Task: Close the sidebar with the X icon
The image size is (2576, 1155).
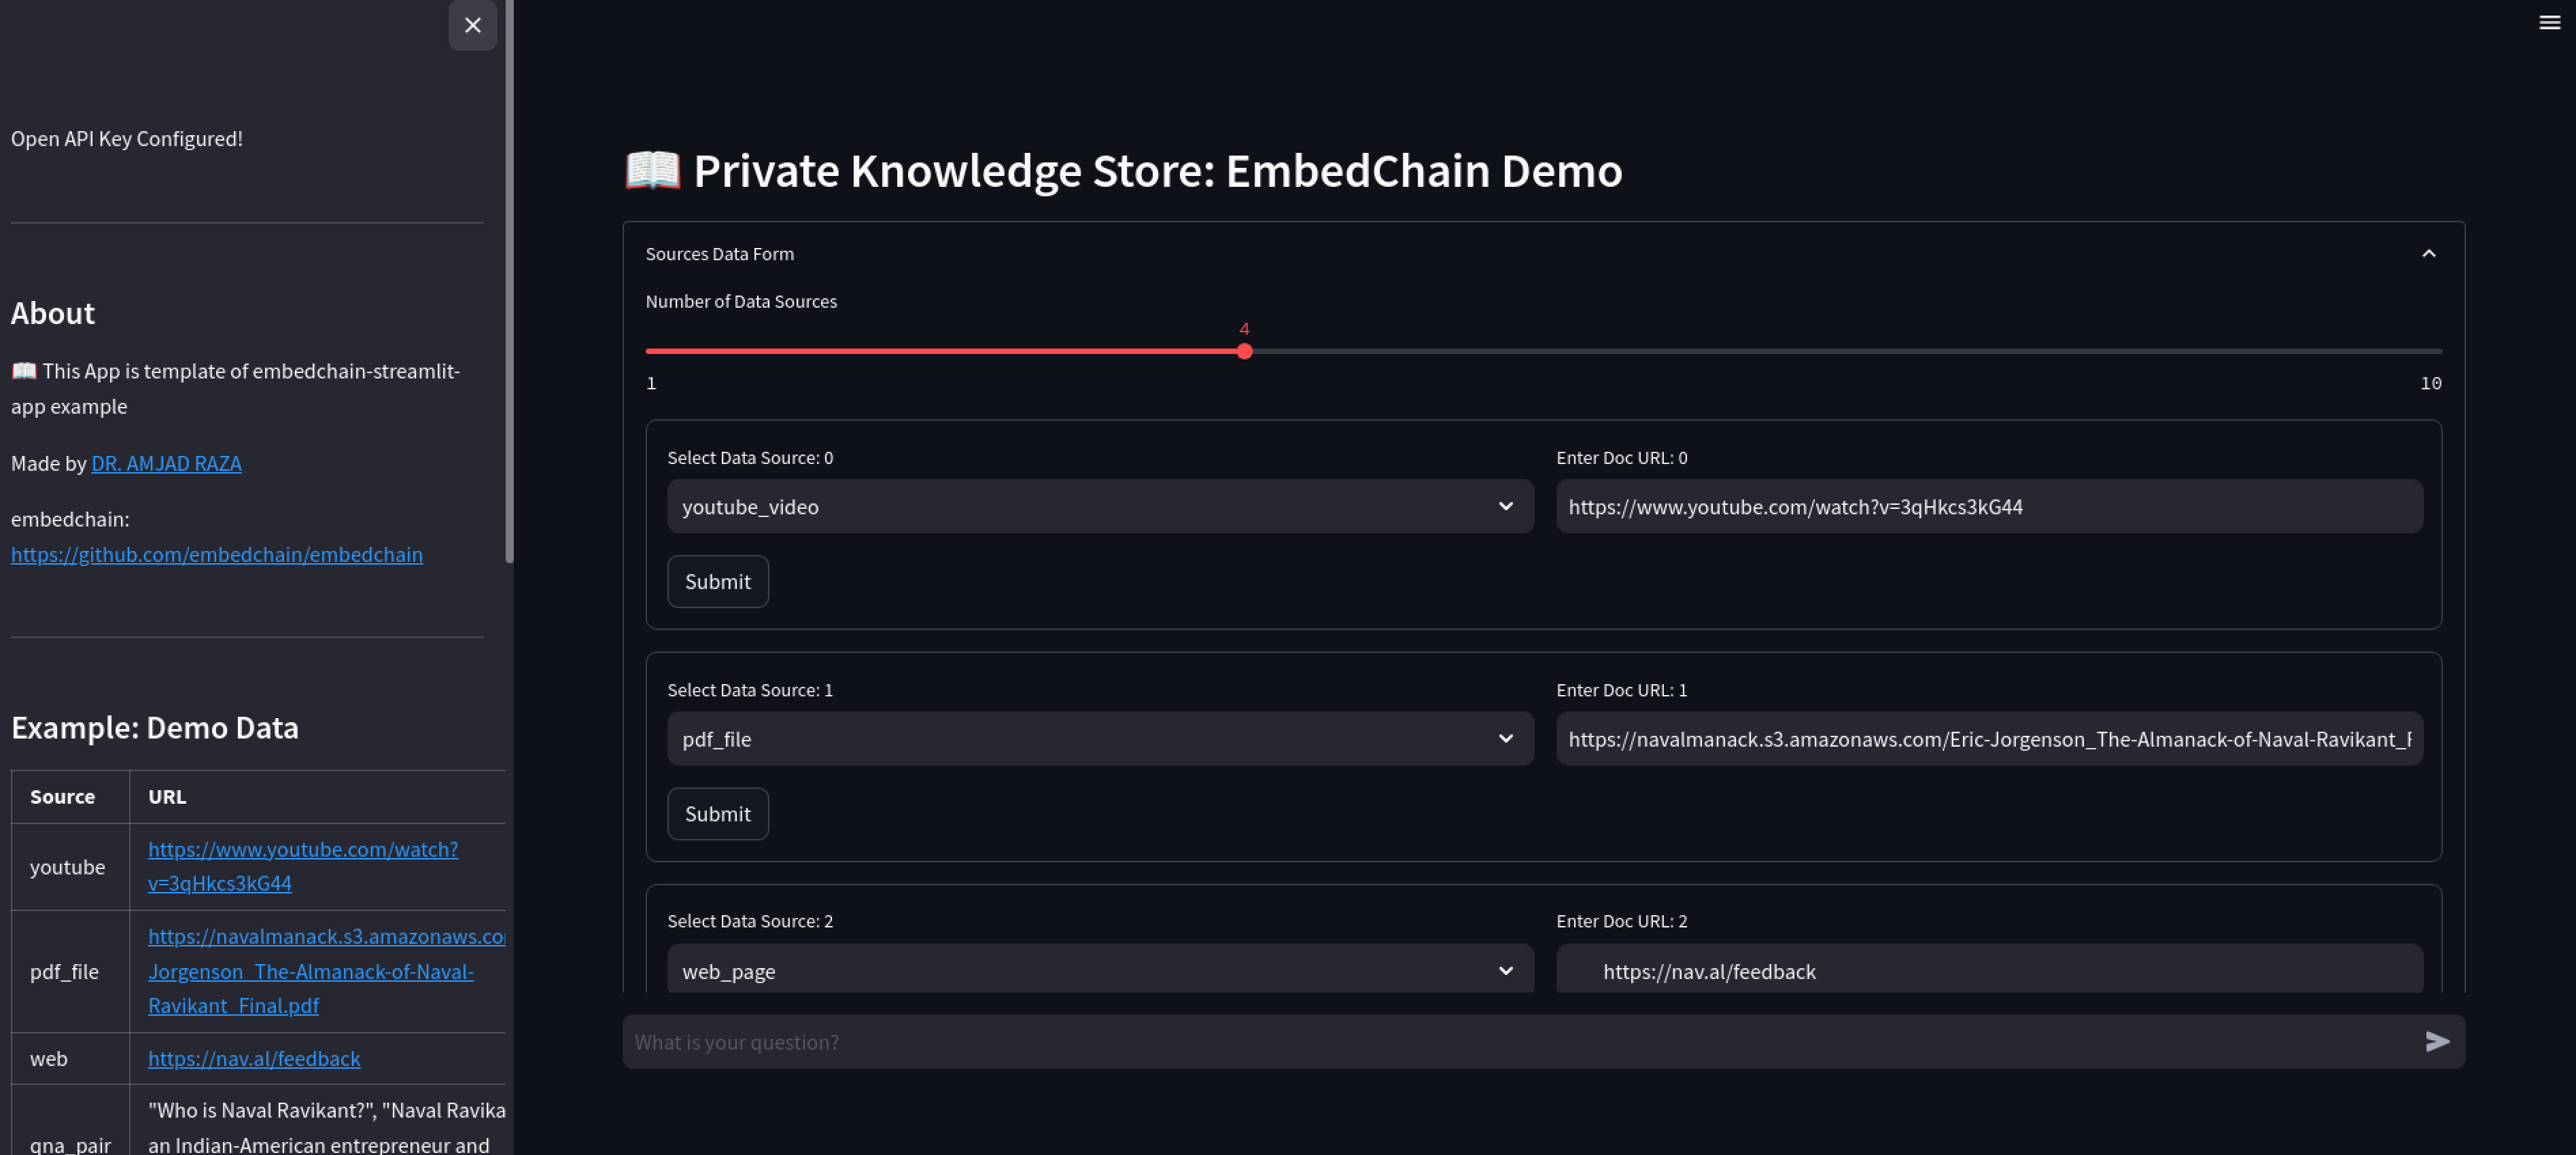Action: 472,25
